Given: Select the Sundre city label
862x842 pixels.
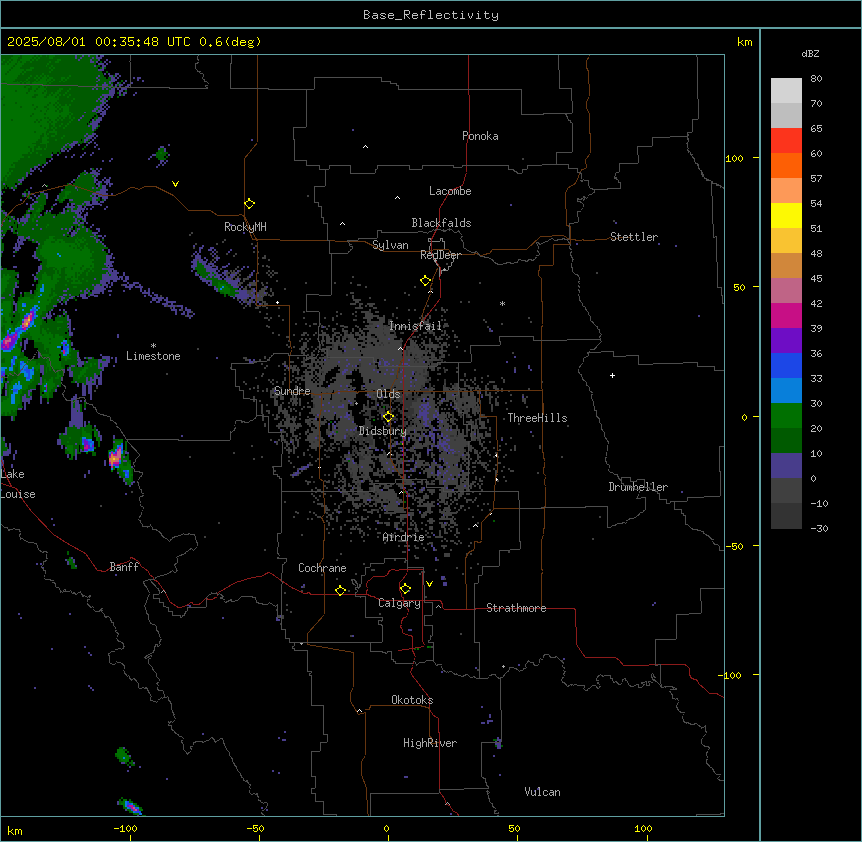Looking at the screenshot, I should click(292, 391).
